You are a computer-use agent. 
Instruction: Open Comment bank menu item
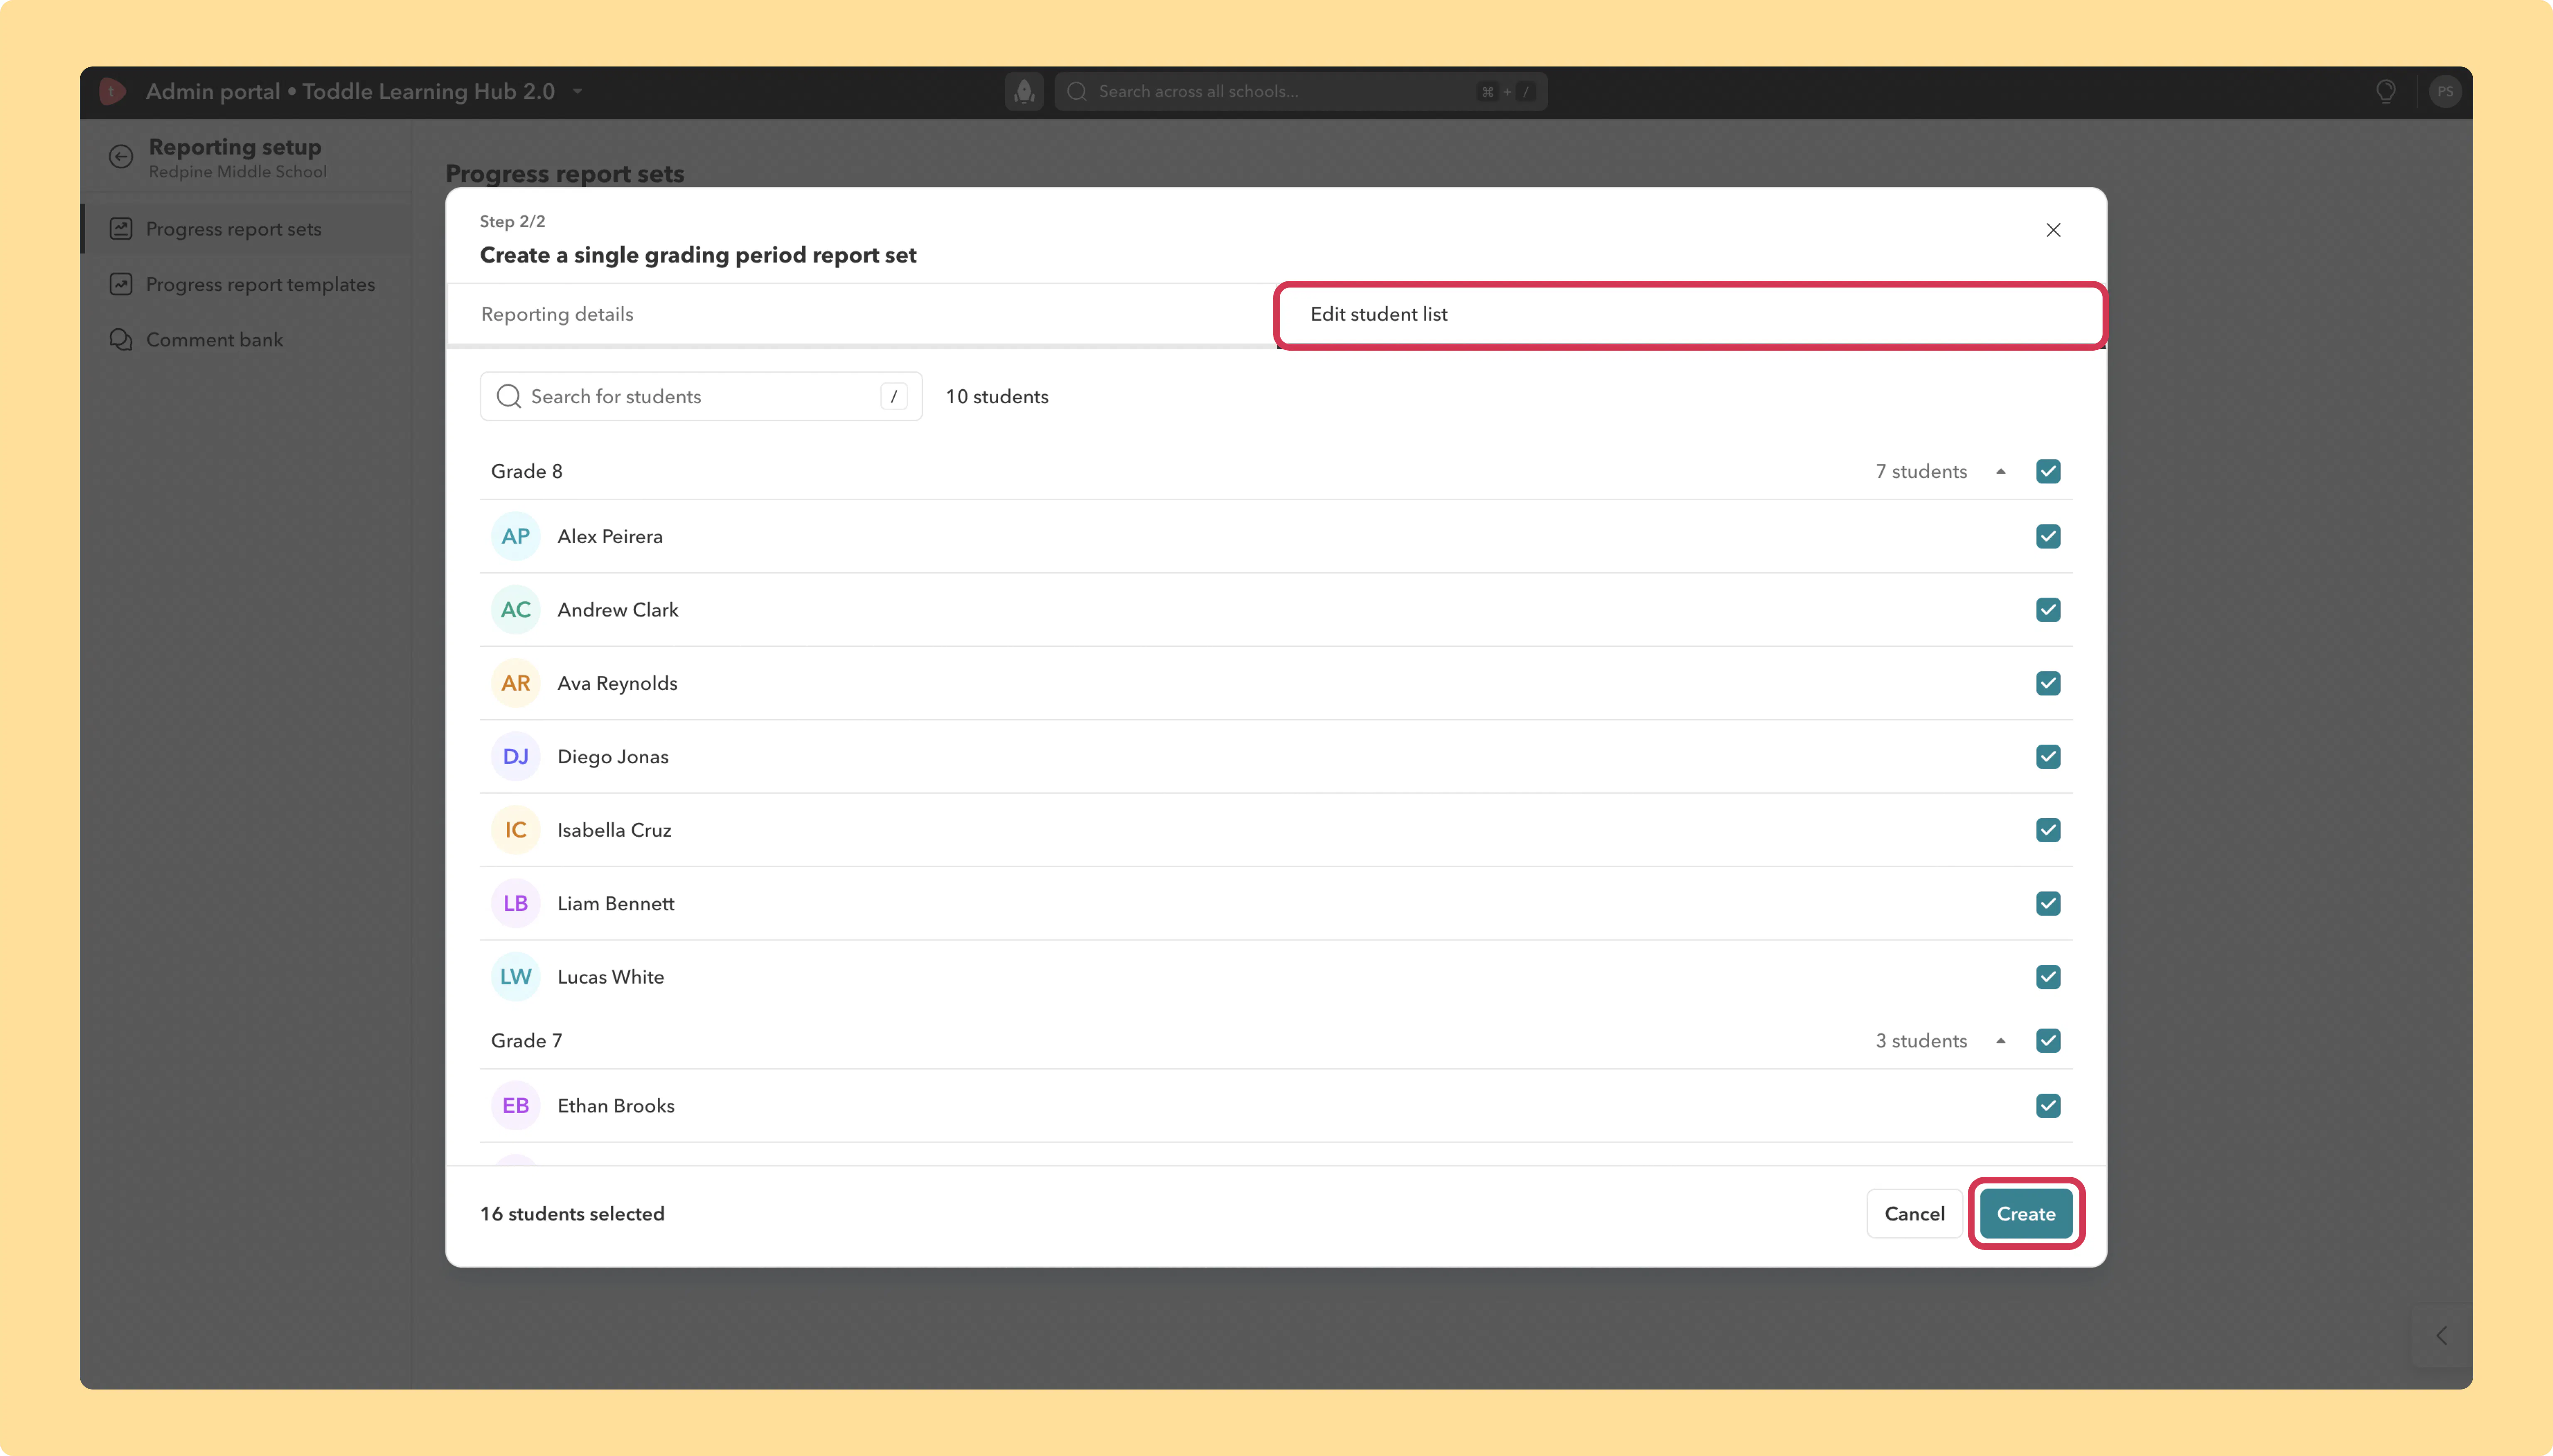[x=246, y=340]
